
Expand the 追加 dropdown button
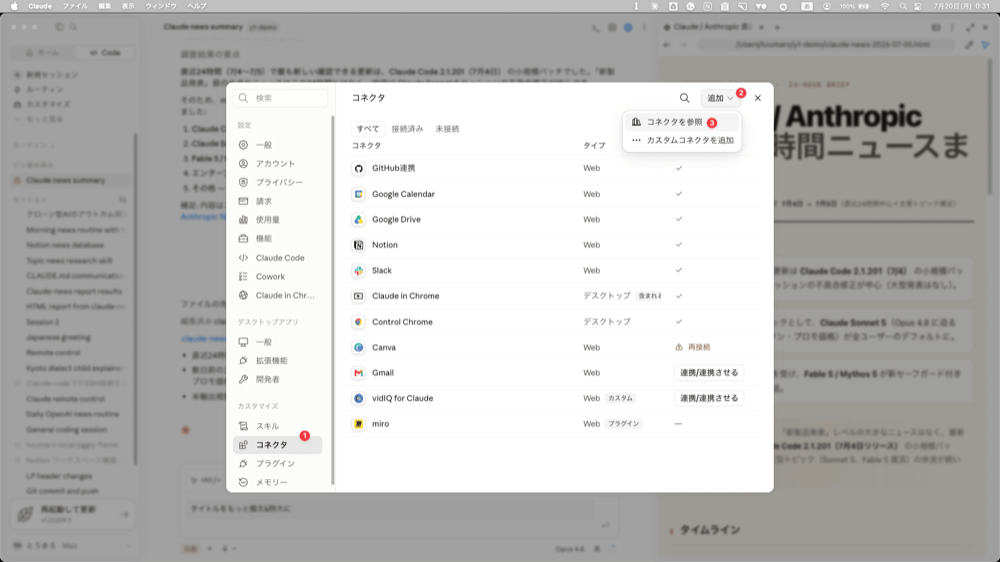720,98
